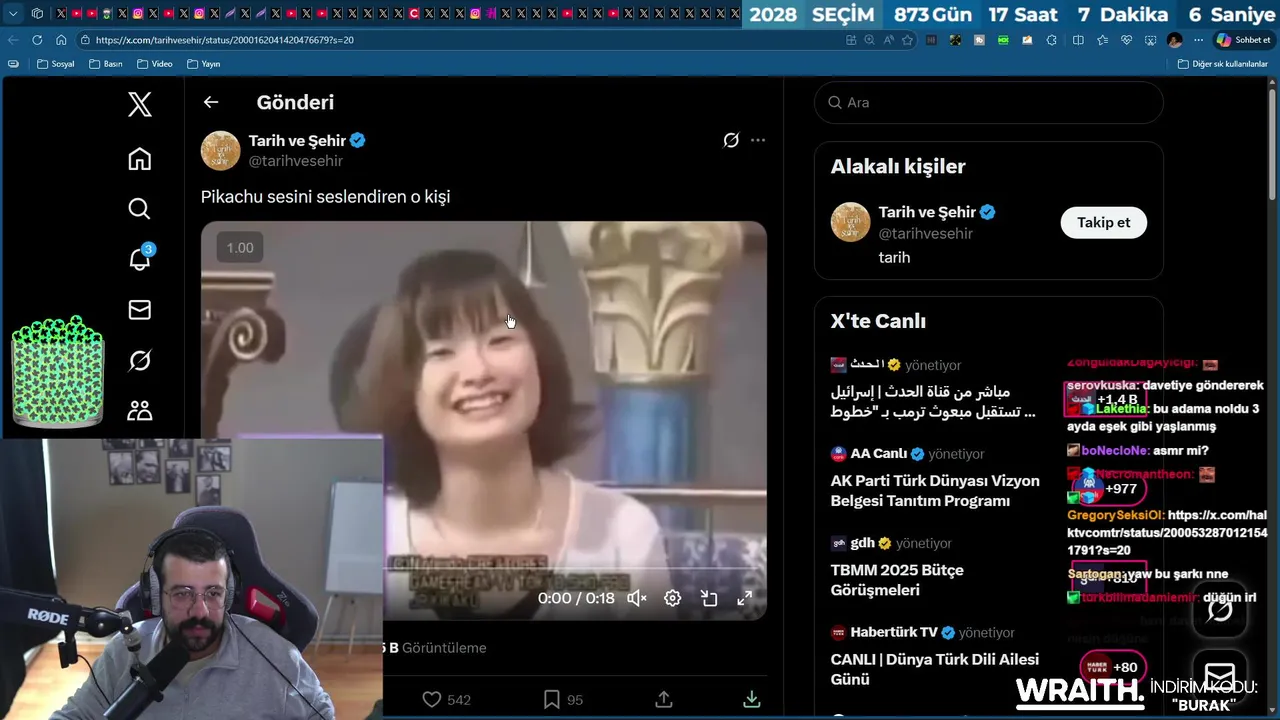Click the browser back arrow
Viewport: 1280px width, 720px height.
pyautogui.click(x=13, y=40)
